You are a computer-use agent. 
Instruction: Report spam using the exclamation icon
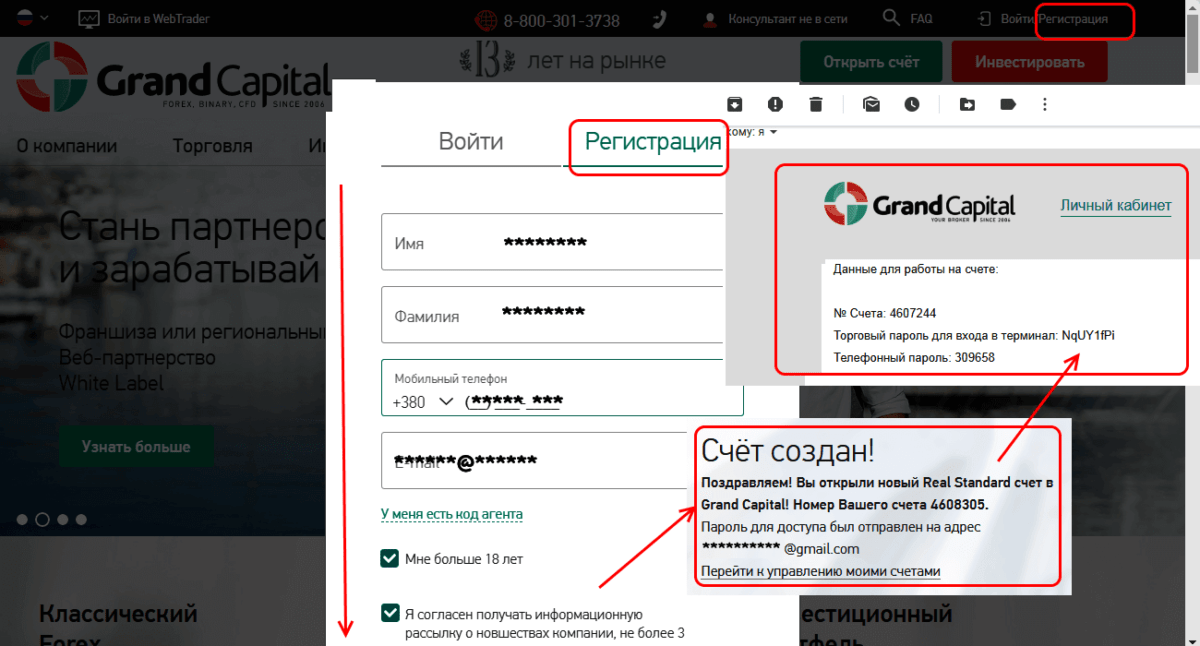(775, 104)
